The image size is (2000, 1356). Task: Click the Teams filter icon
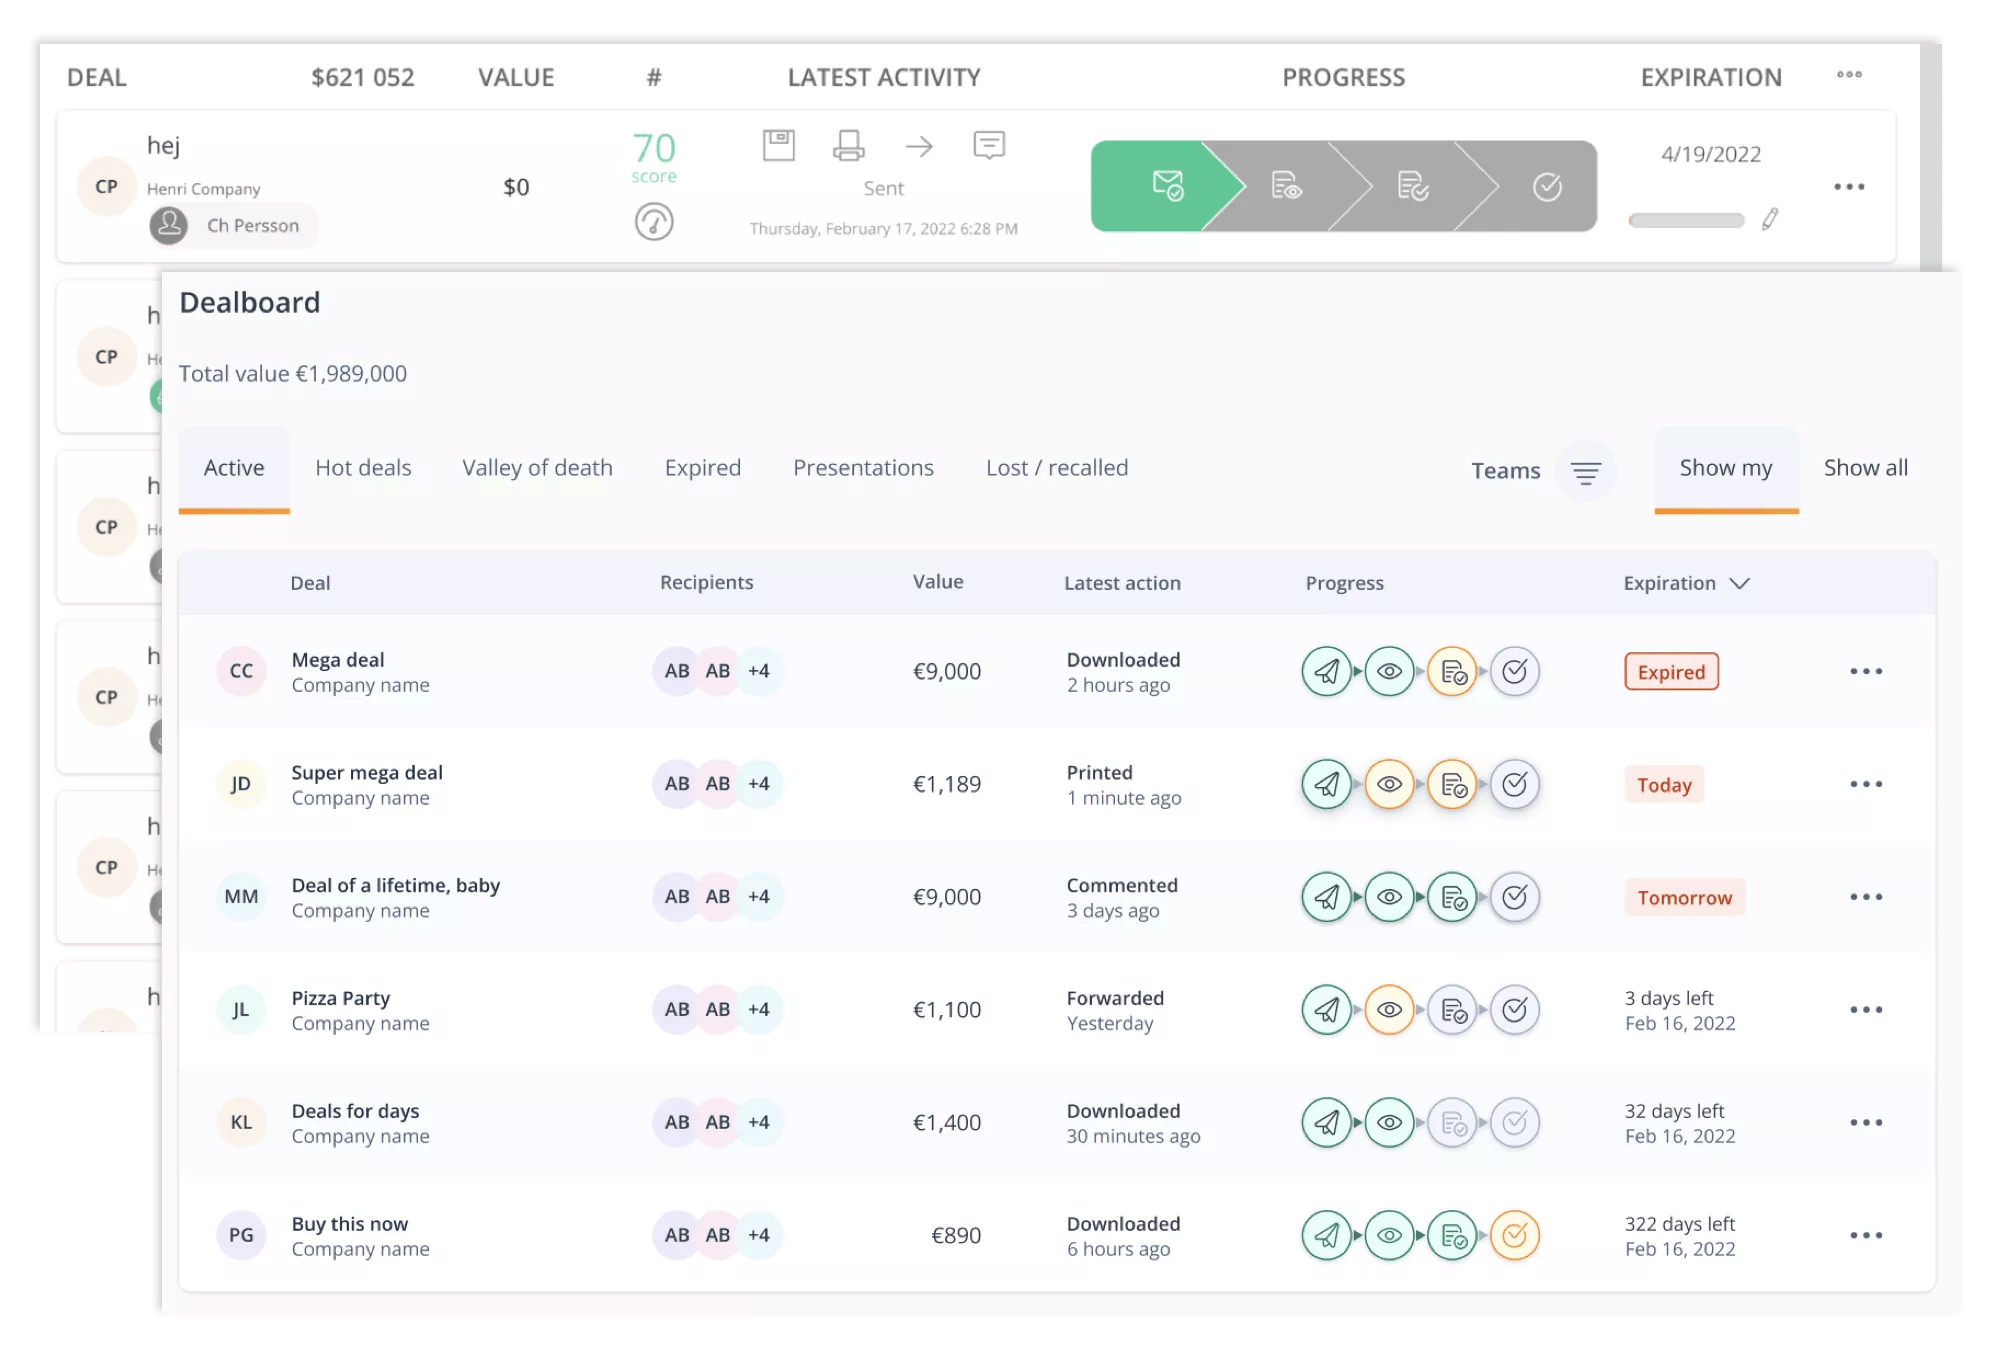(1585, 471)
